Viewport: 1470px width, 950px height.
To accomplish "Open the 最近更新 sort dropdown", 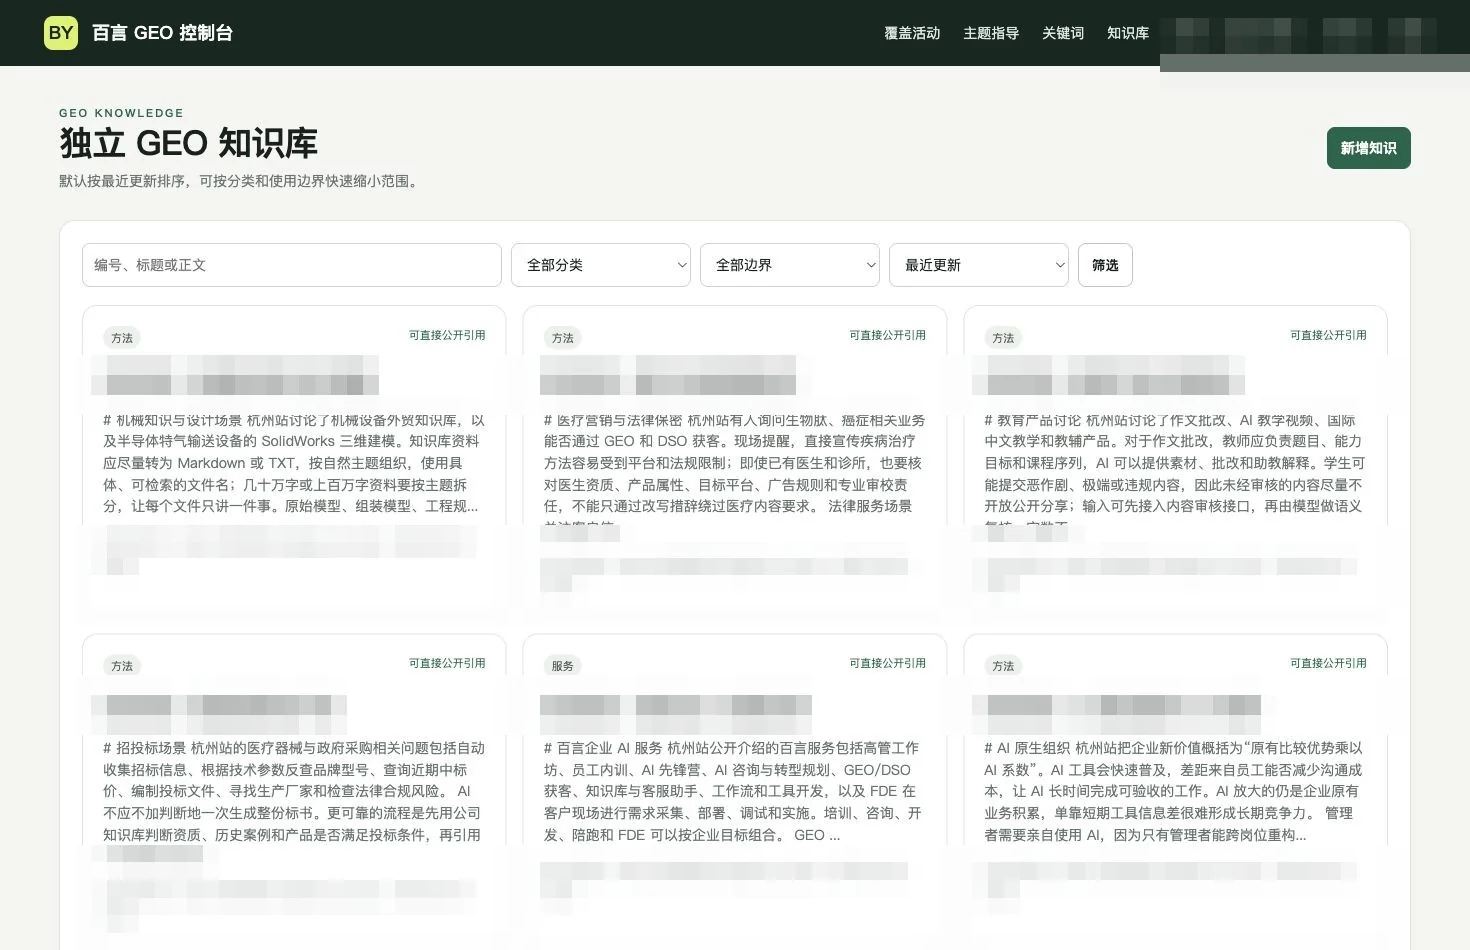I will pos(979,265).
